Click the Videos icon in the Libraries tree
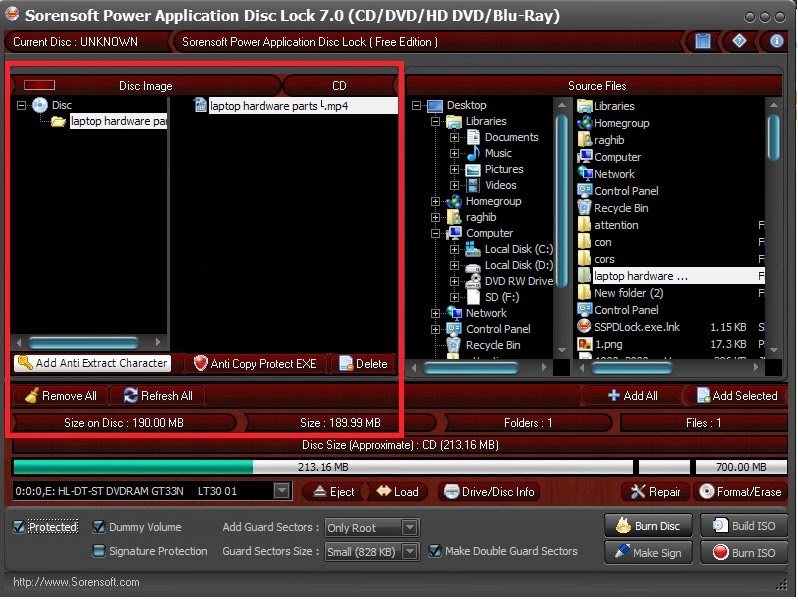 [473, 185]
